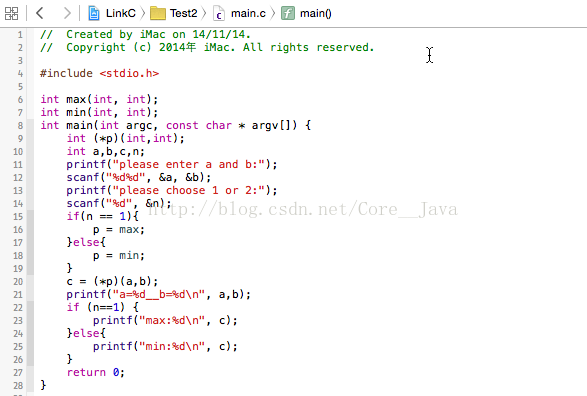Click 'int (*p)(int,int);' line
The height and width of the screenshot is (396, 587).
pos(126,138)
